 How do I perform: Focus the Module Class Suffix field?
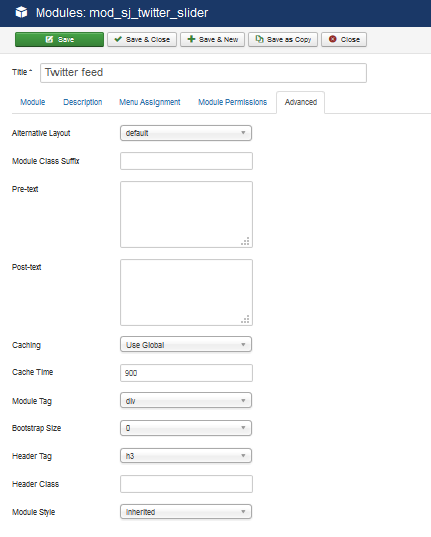pos(186,161)
